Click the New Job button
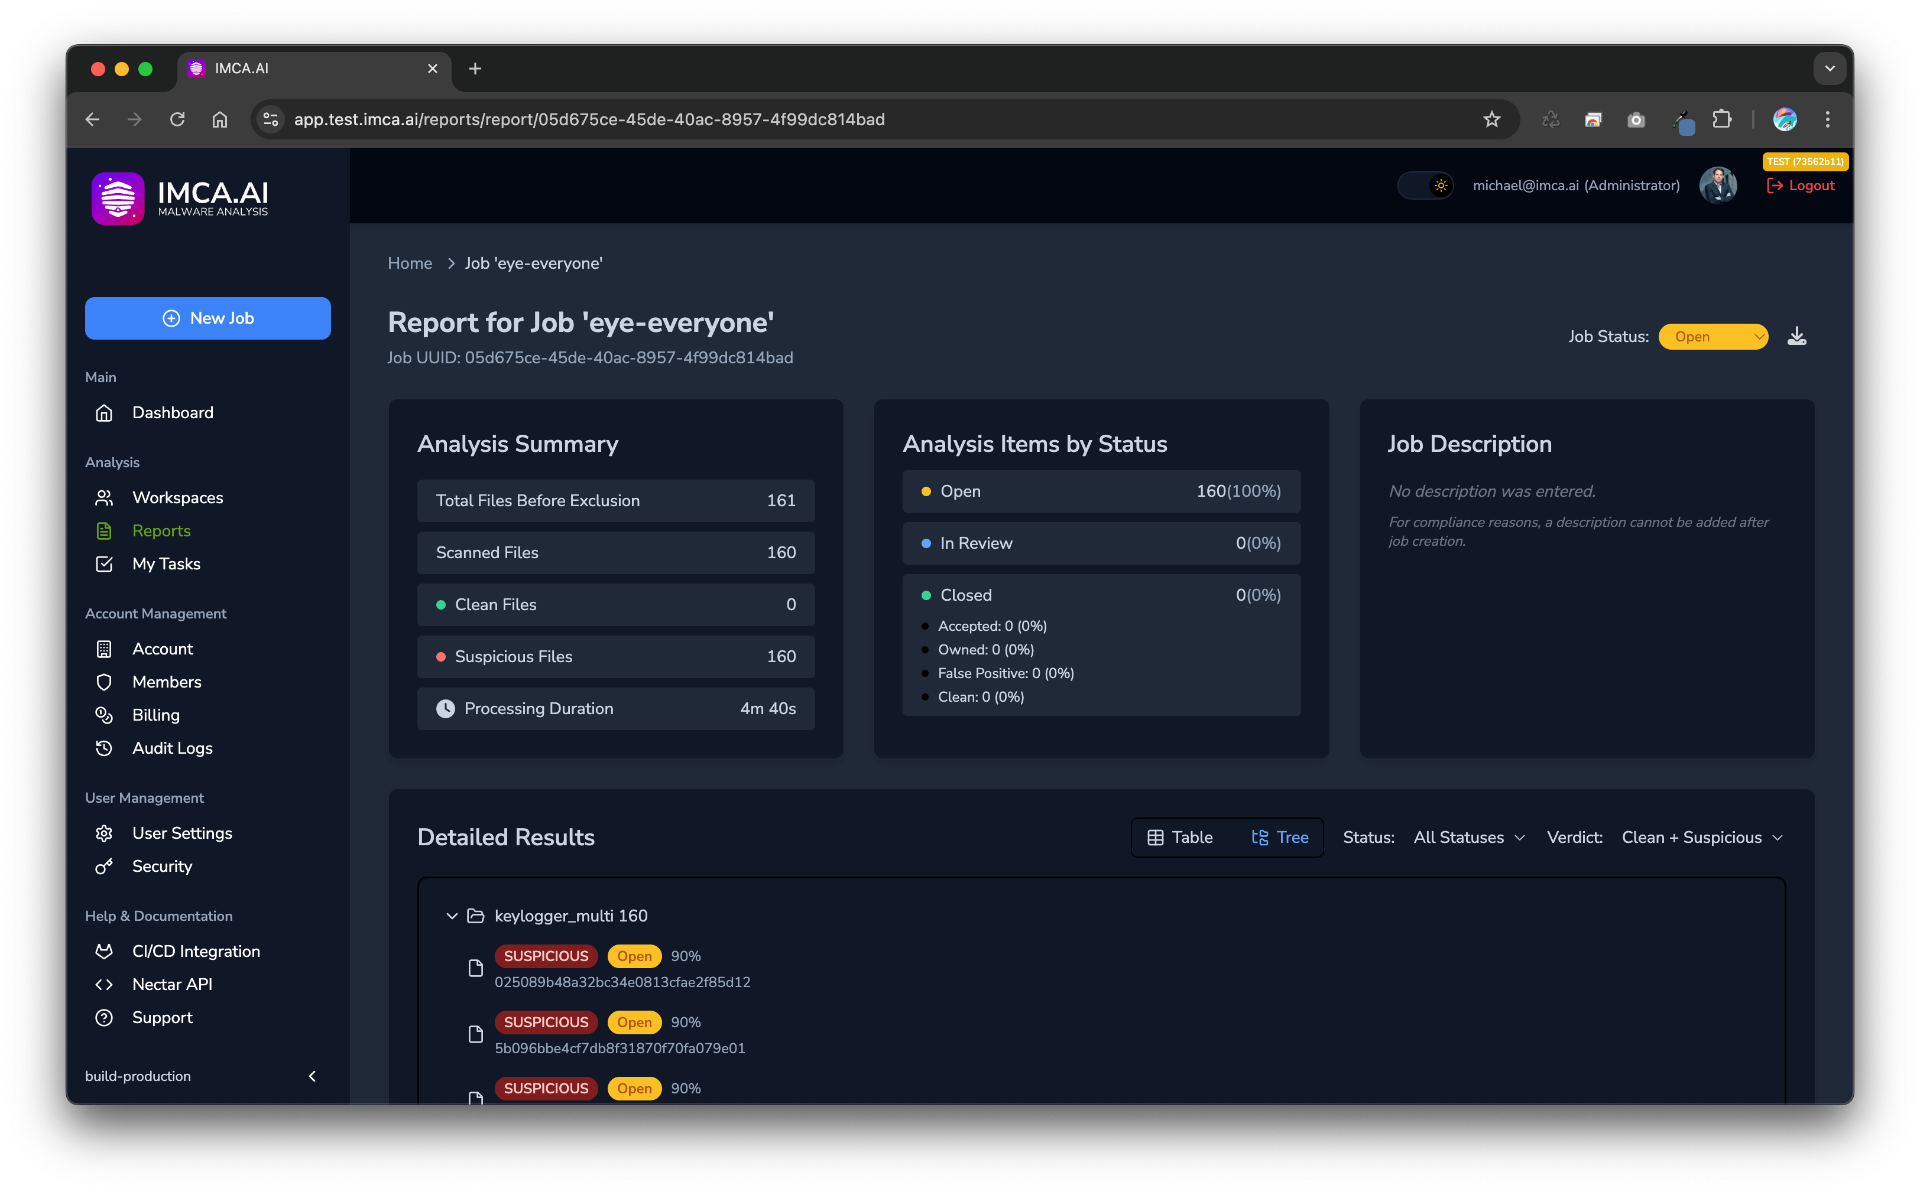The width and height of the screenshot is (1920, 1192). (208, 318)
